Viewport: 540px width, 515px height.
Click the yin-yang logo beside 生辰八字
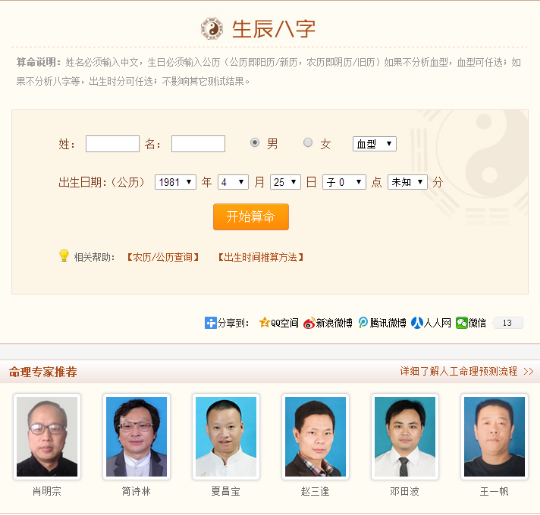point(212,29)
